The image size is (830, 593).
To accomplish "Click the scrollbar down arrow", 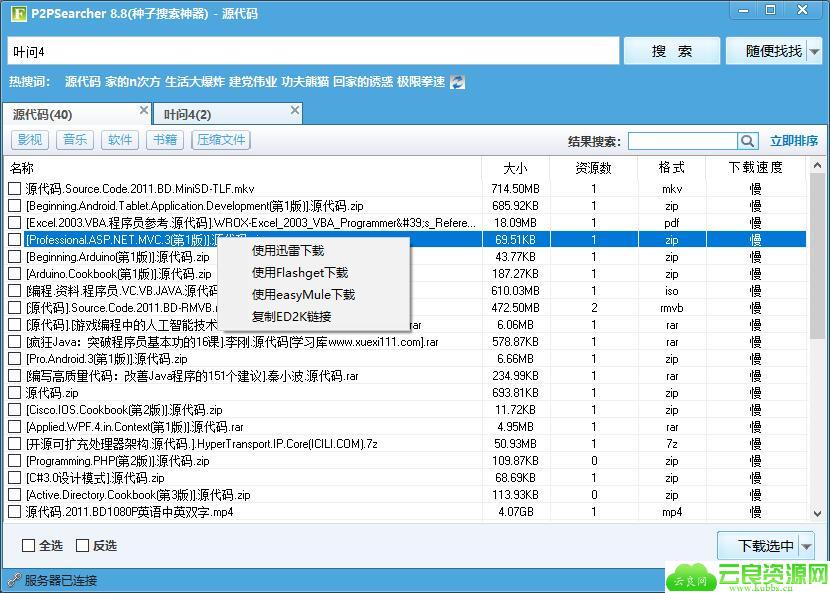I will (817, 514).
